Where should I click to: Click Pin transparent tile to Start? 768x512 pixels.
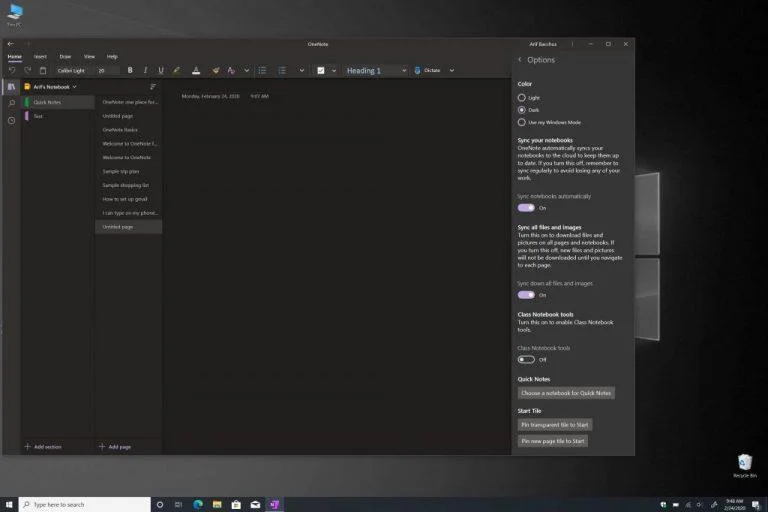554,425
